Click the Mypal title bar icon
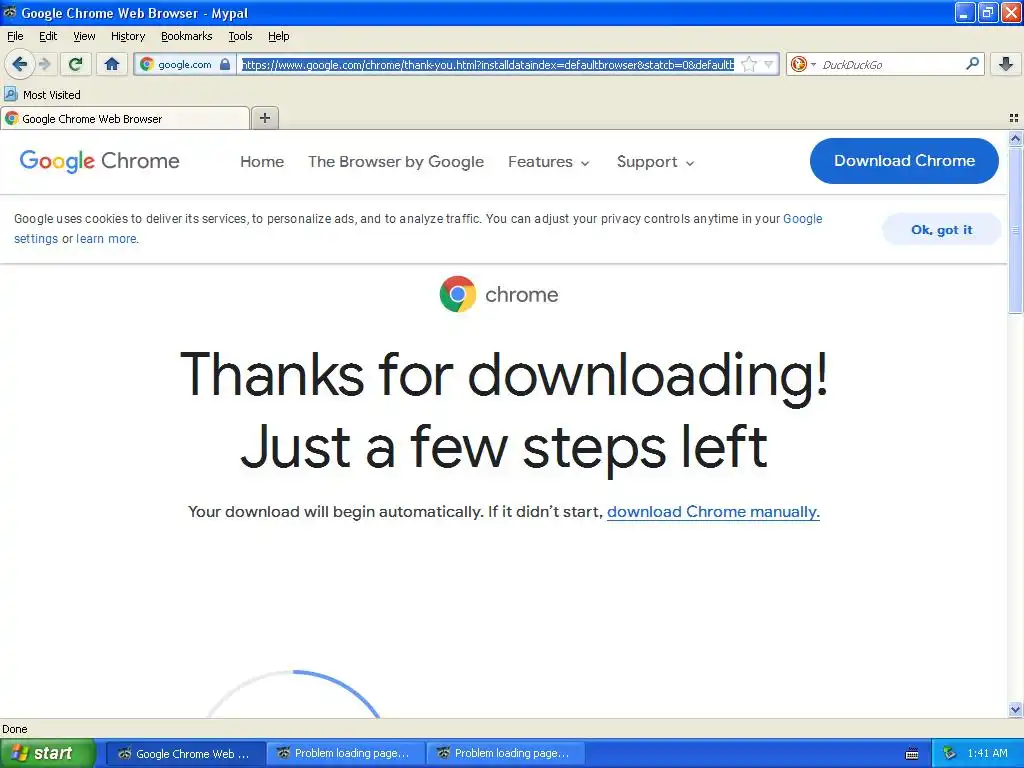The width and height of the screenshot is (1024, 768). point(10,12)
